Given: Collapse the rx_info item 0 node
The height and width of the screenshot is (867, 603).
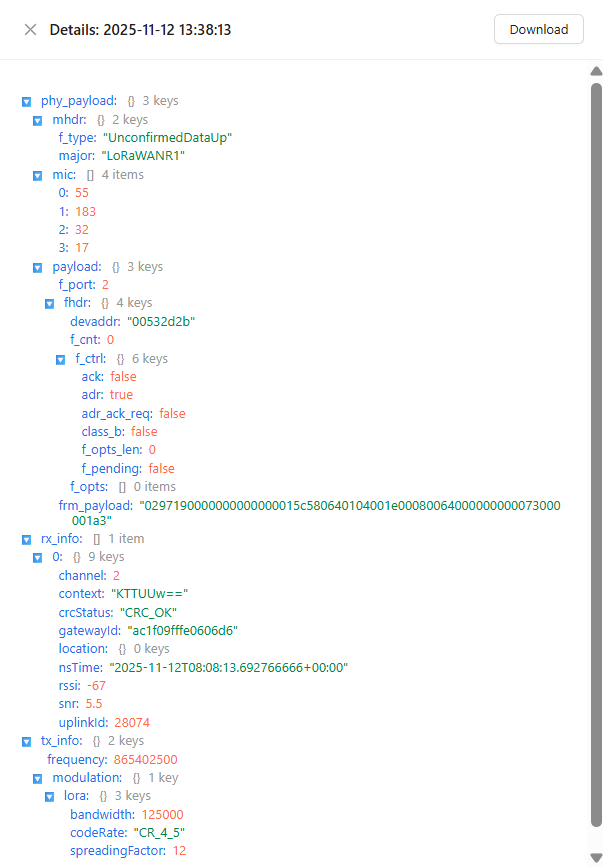Looking at the screenshot, I should 37,557.
